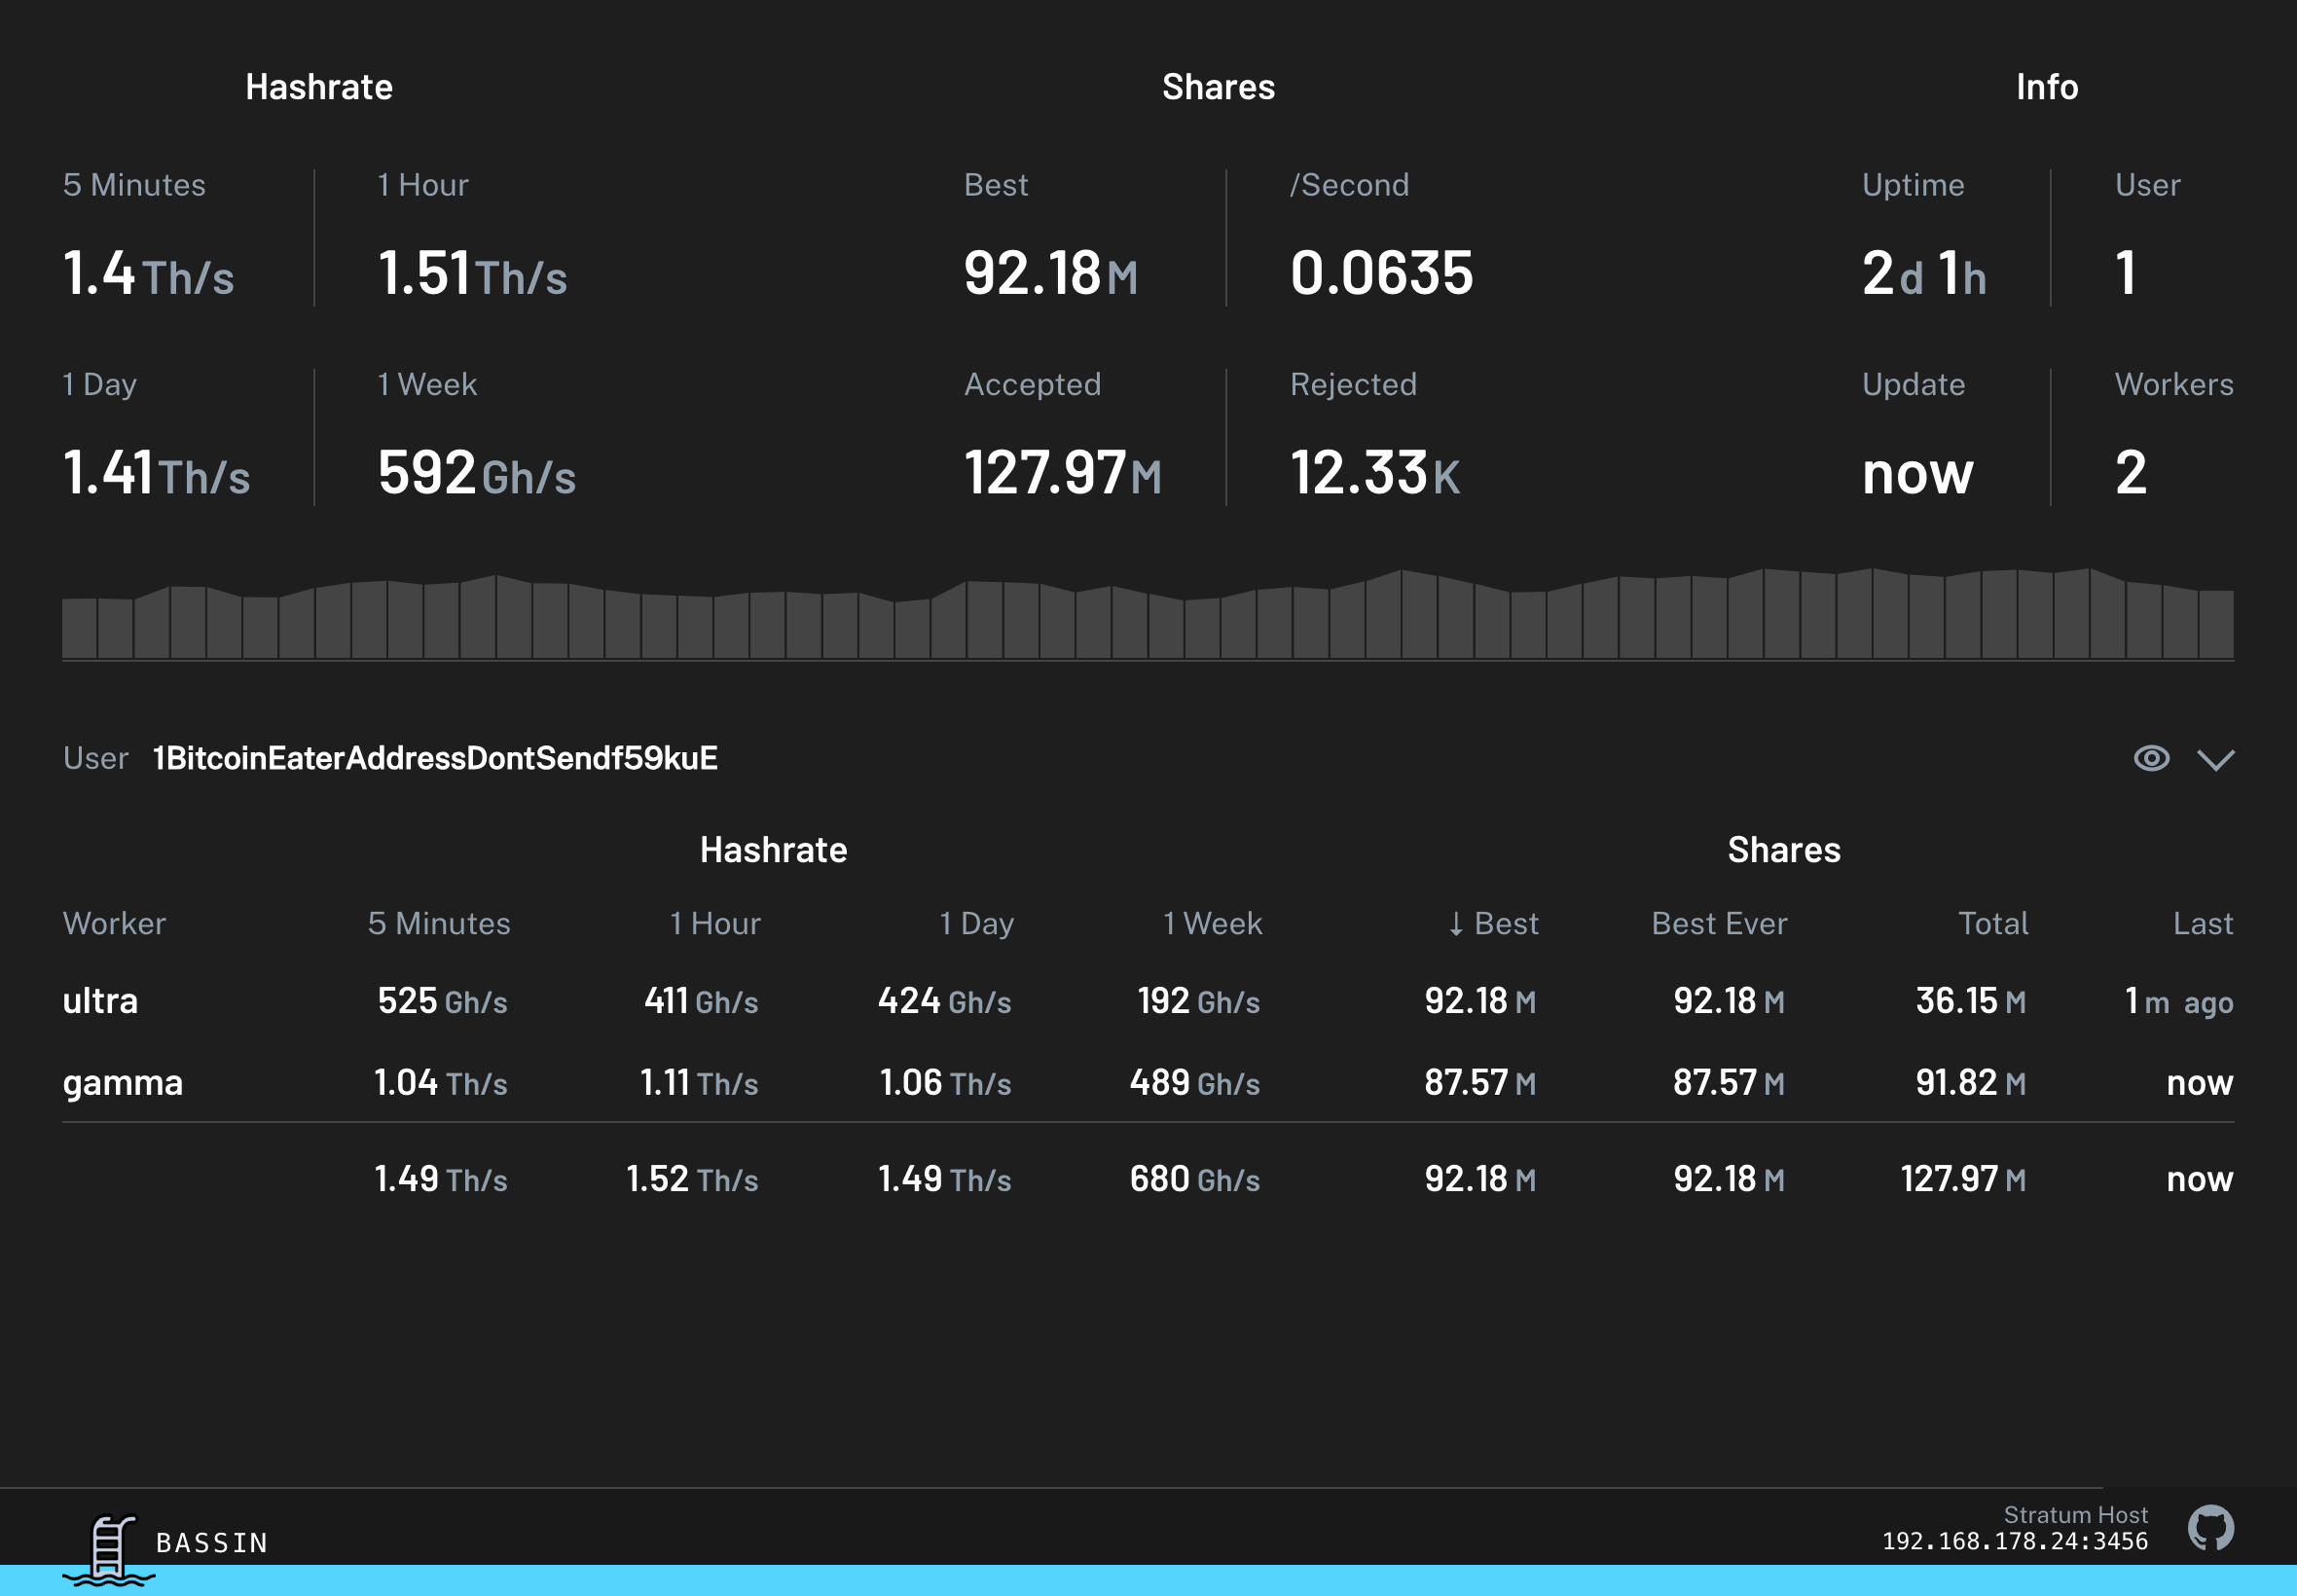Screen dimensions: 2297x1596
Task: Click the BASSIN footer text
Action: coord(212,1543)
